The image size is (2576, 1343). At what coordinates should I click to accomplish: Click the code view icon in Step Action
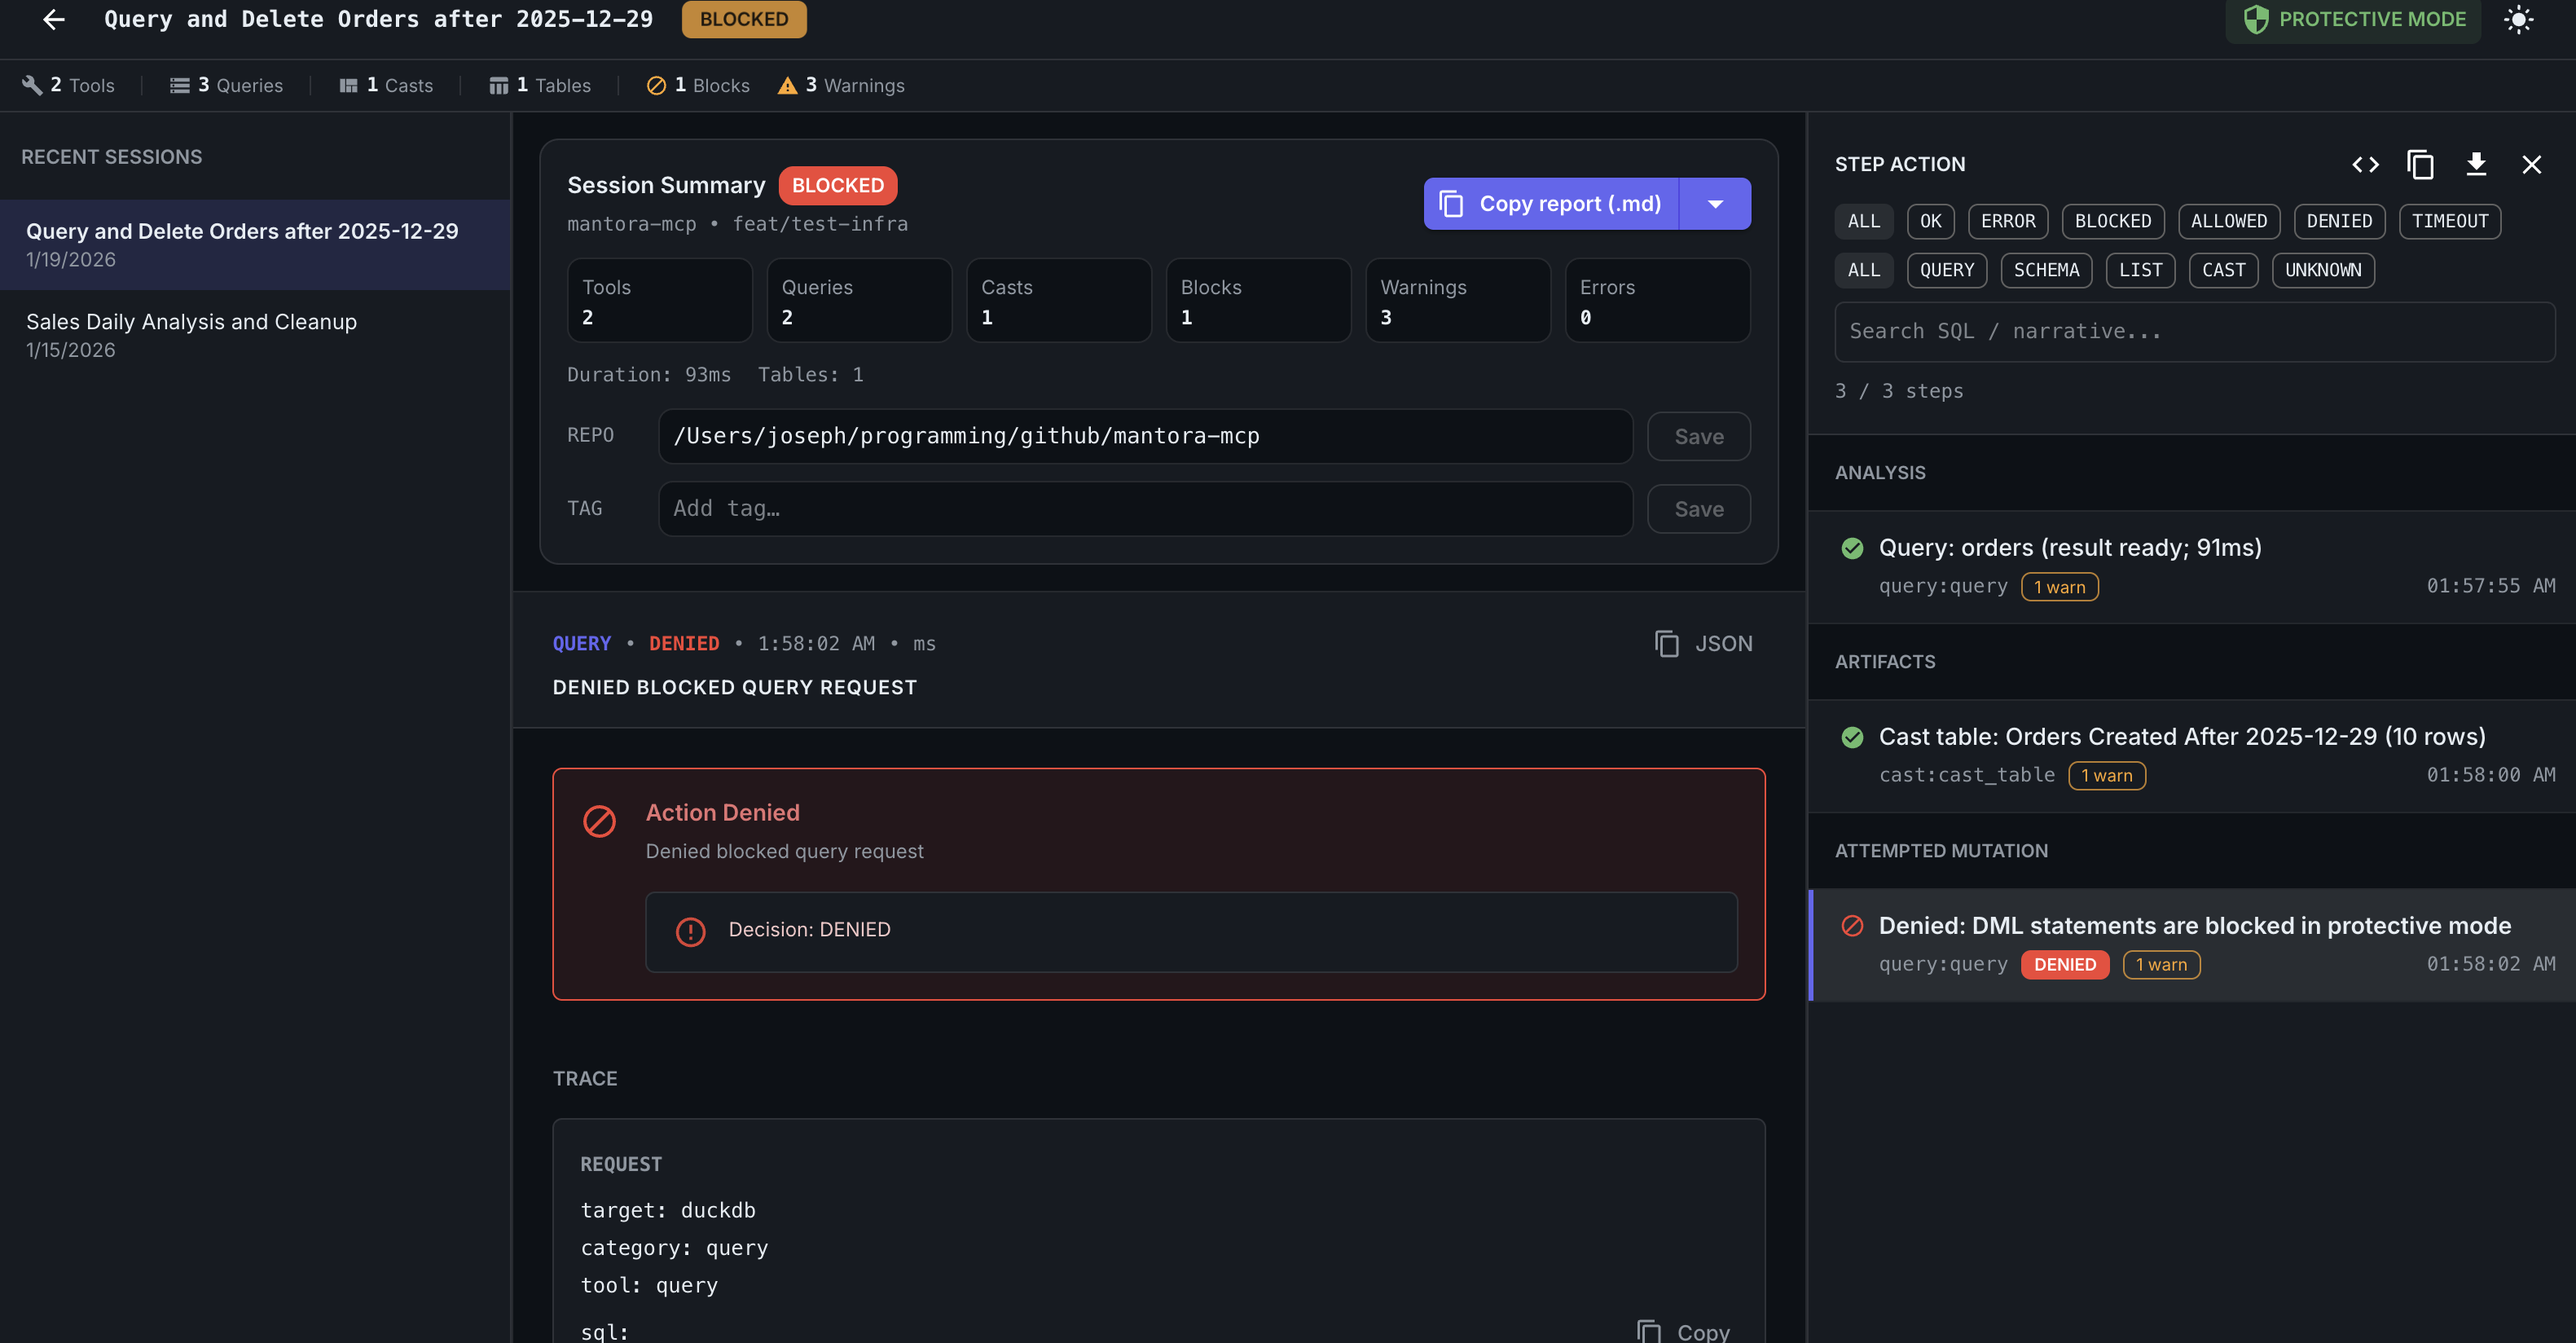[x=2365, y=164]
